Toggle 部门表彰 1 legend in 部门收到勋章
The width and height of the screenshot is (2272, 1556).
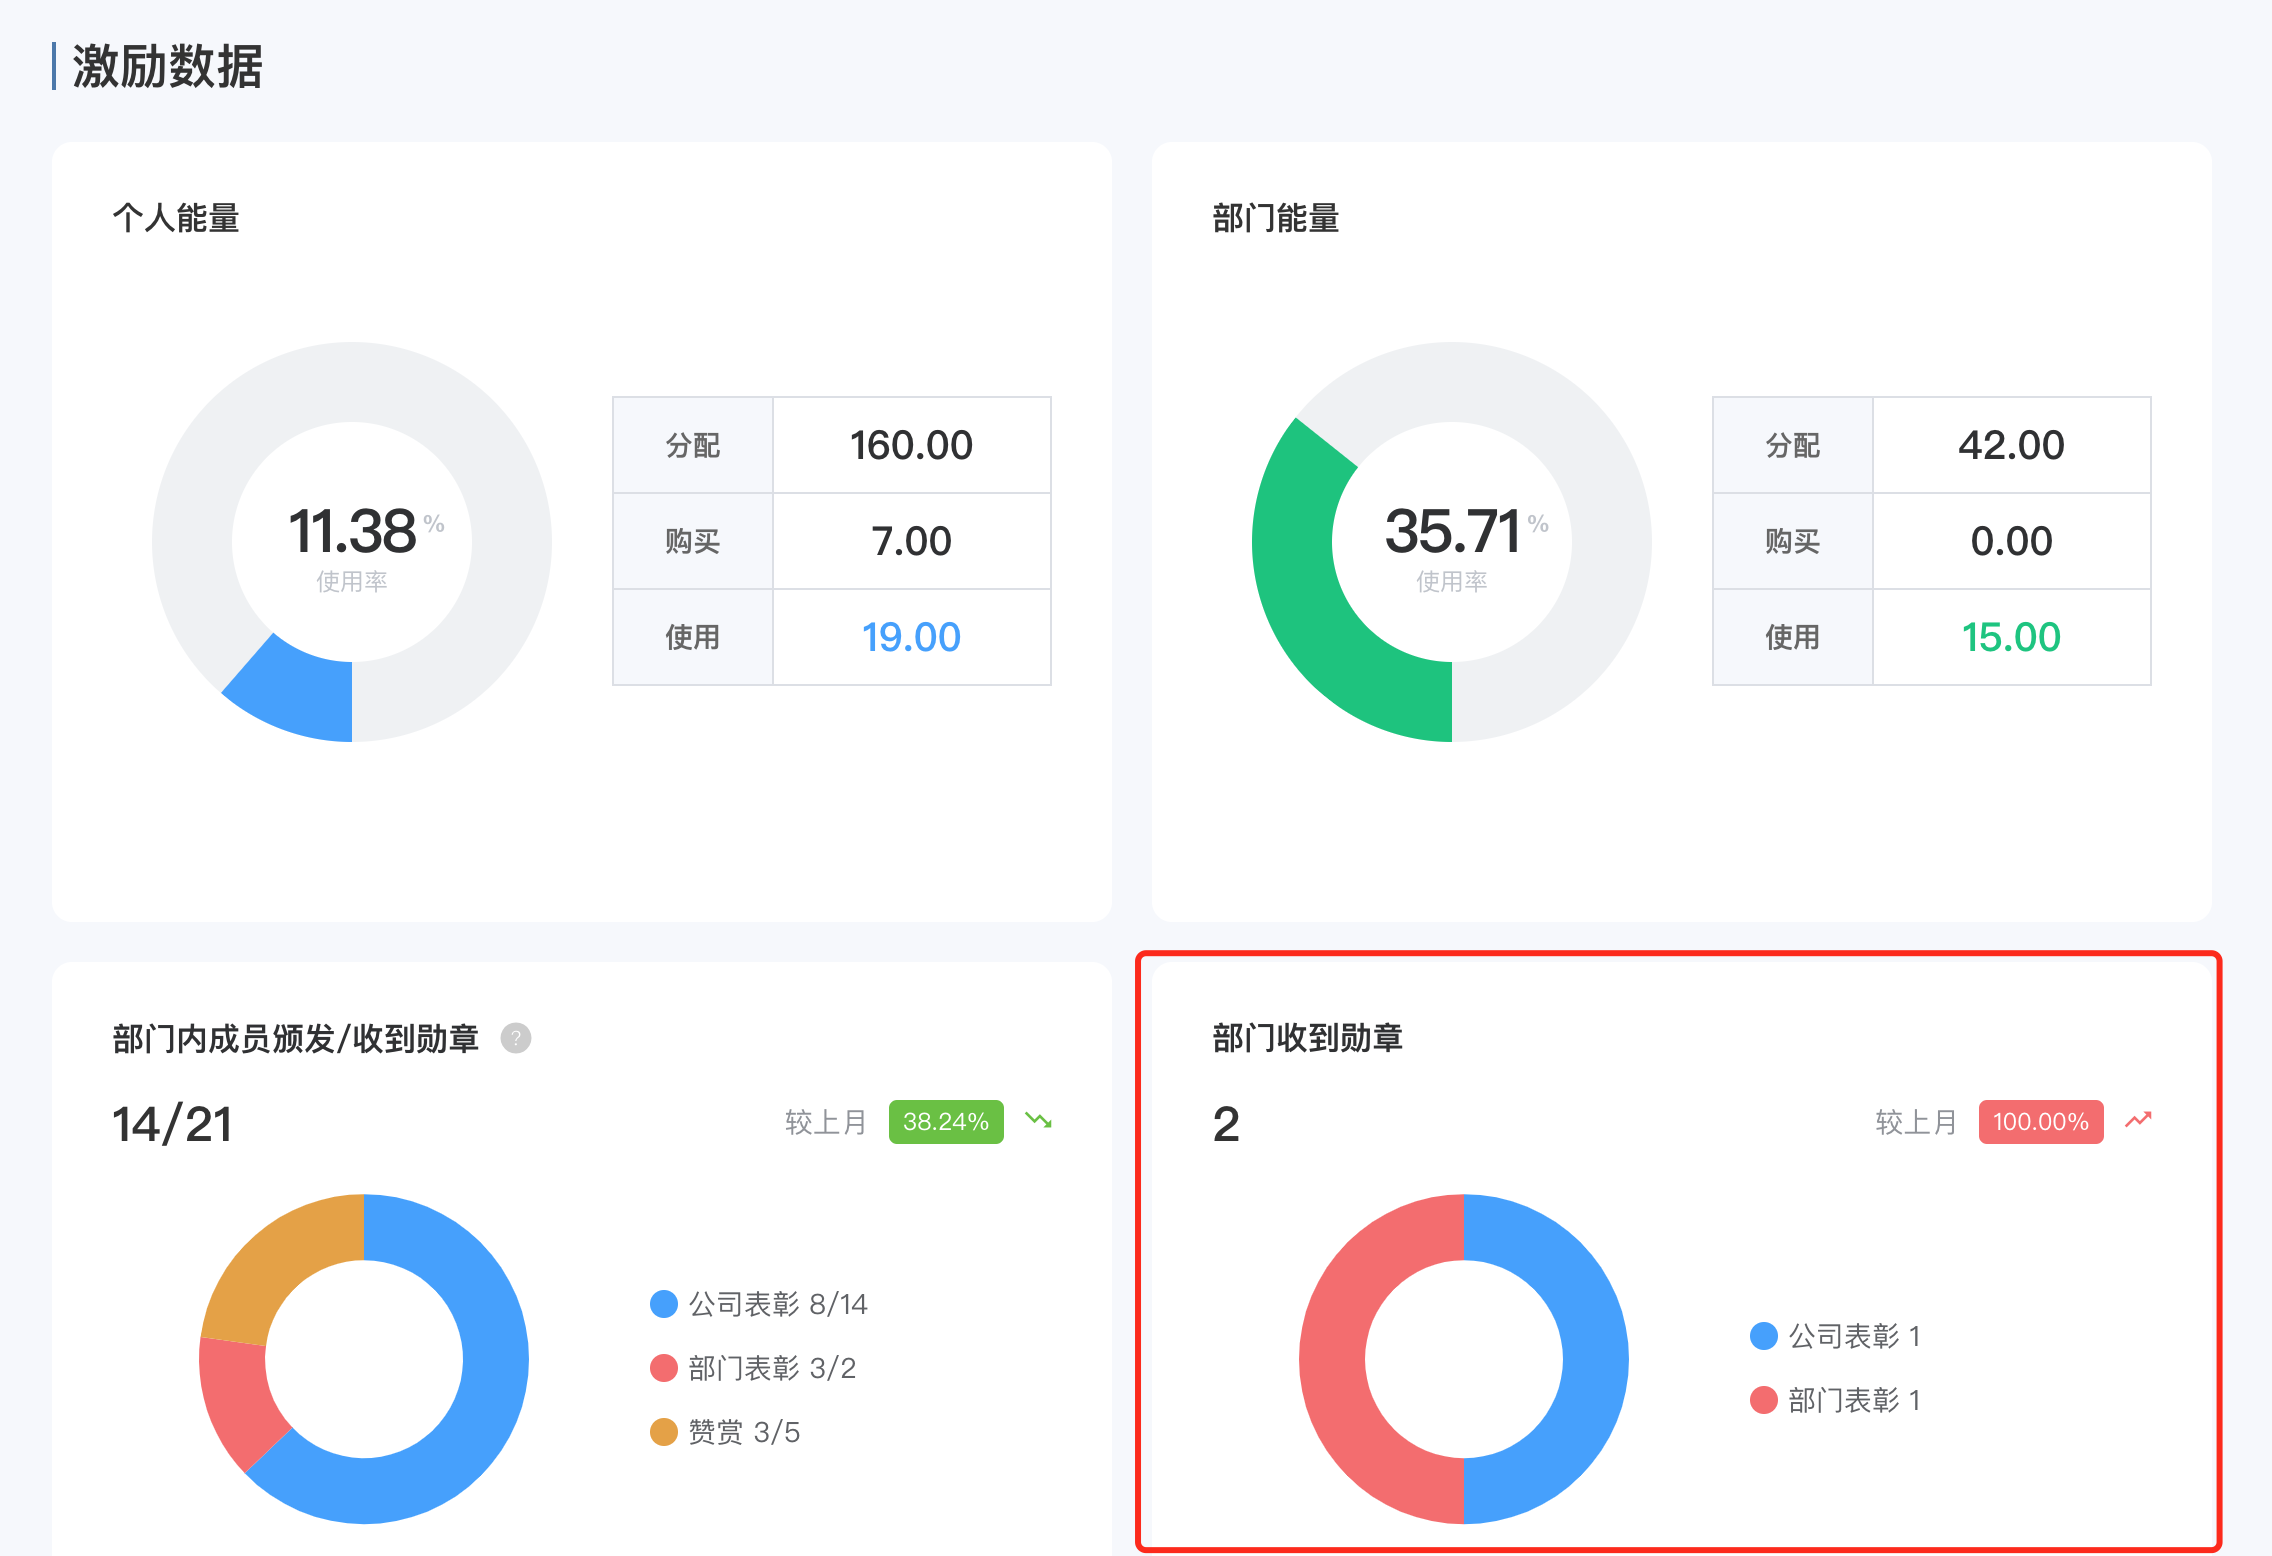1836,1400
